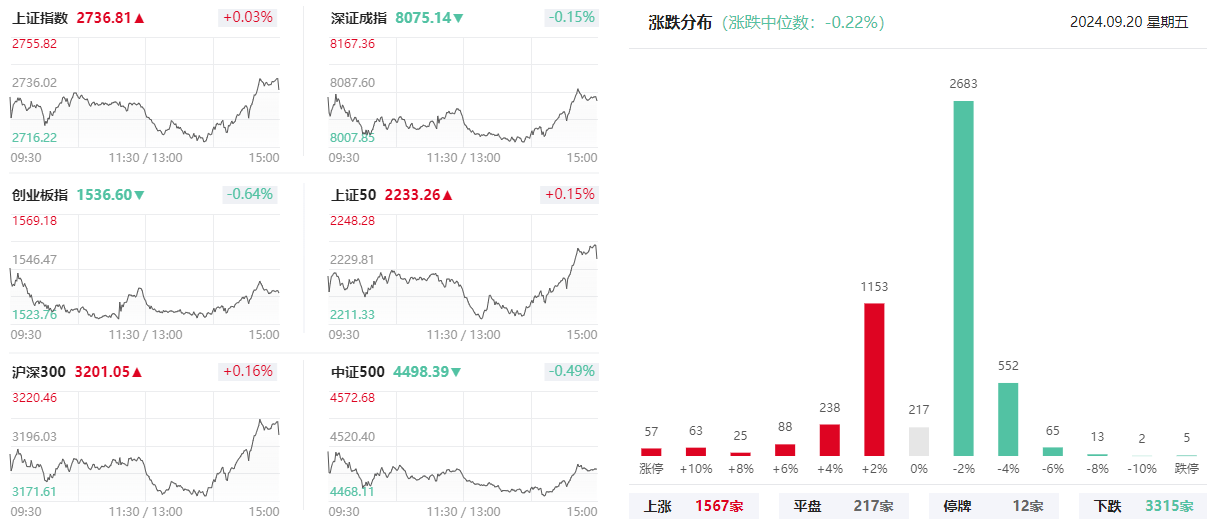Open the 创业板指 index title

coord(40,195)
